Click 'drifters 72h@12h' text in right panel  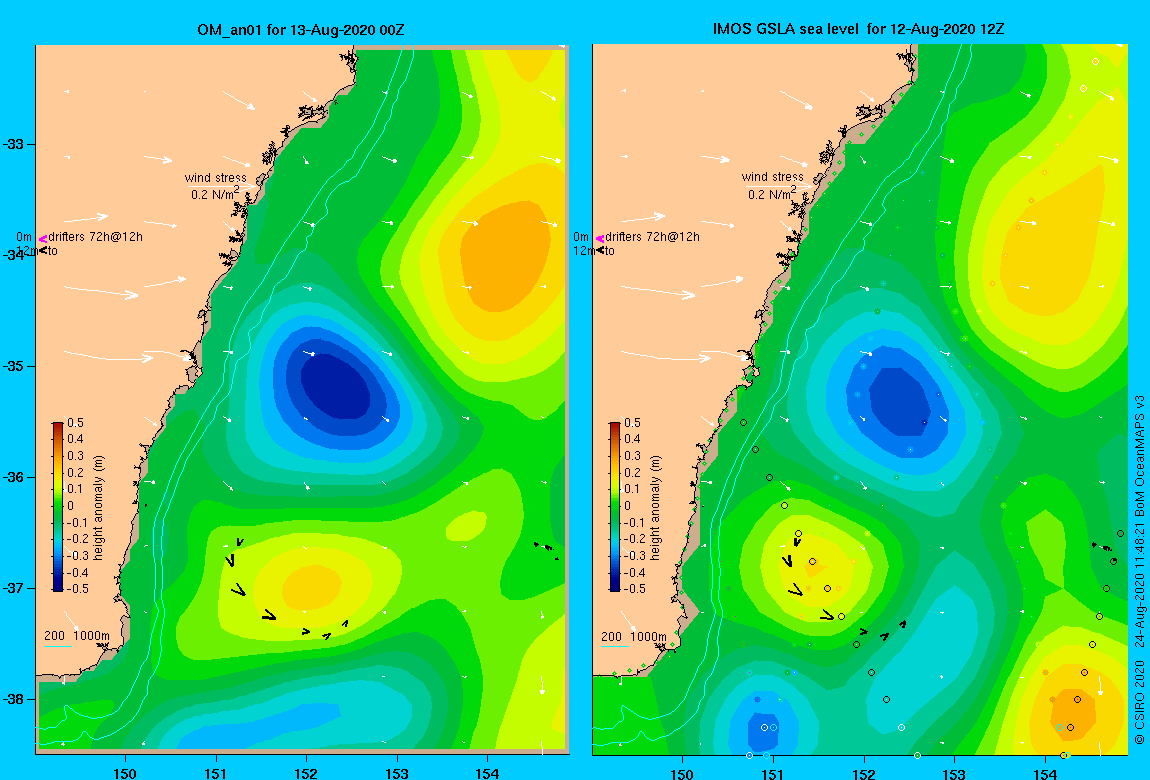(652, 237)
